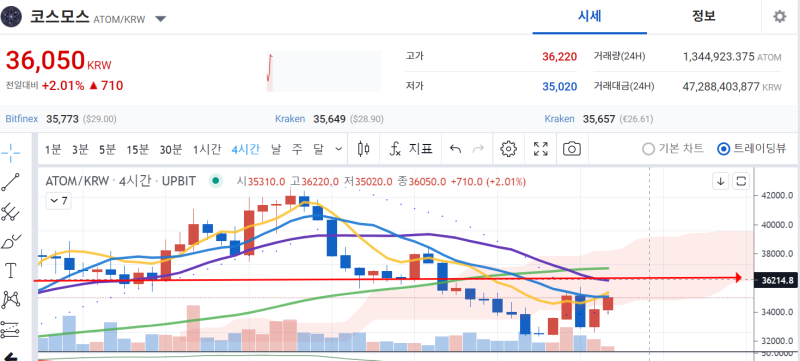The width and height of the screenshot is (800, 361).
Task: Expand the collapsed indicators legend showing 7
Action: (59, 201)
